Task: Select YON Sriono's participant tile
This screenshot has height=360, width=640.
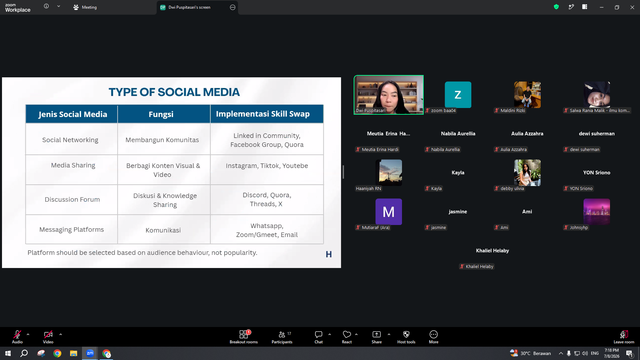Action: [597, 173]
